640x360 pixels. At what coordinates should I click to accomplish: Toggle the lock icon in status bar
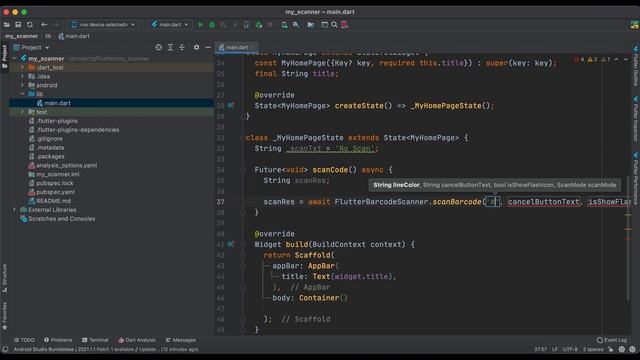[611, 349]
